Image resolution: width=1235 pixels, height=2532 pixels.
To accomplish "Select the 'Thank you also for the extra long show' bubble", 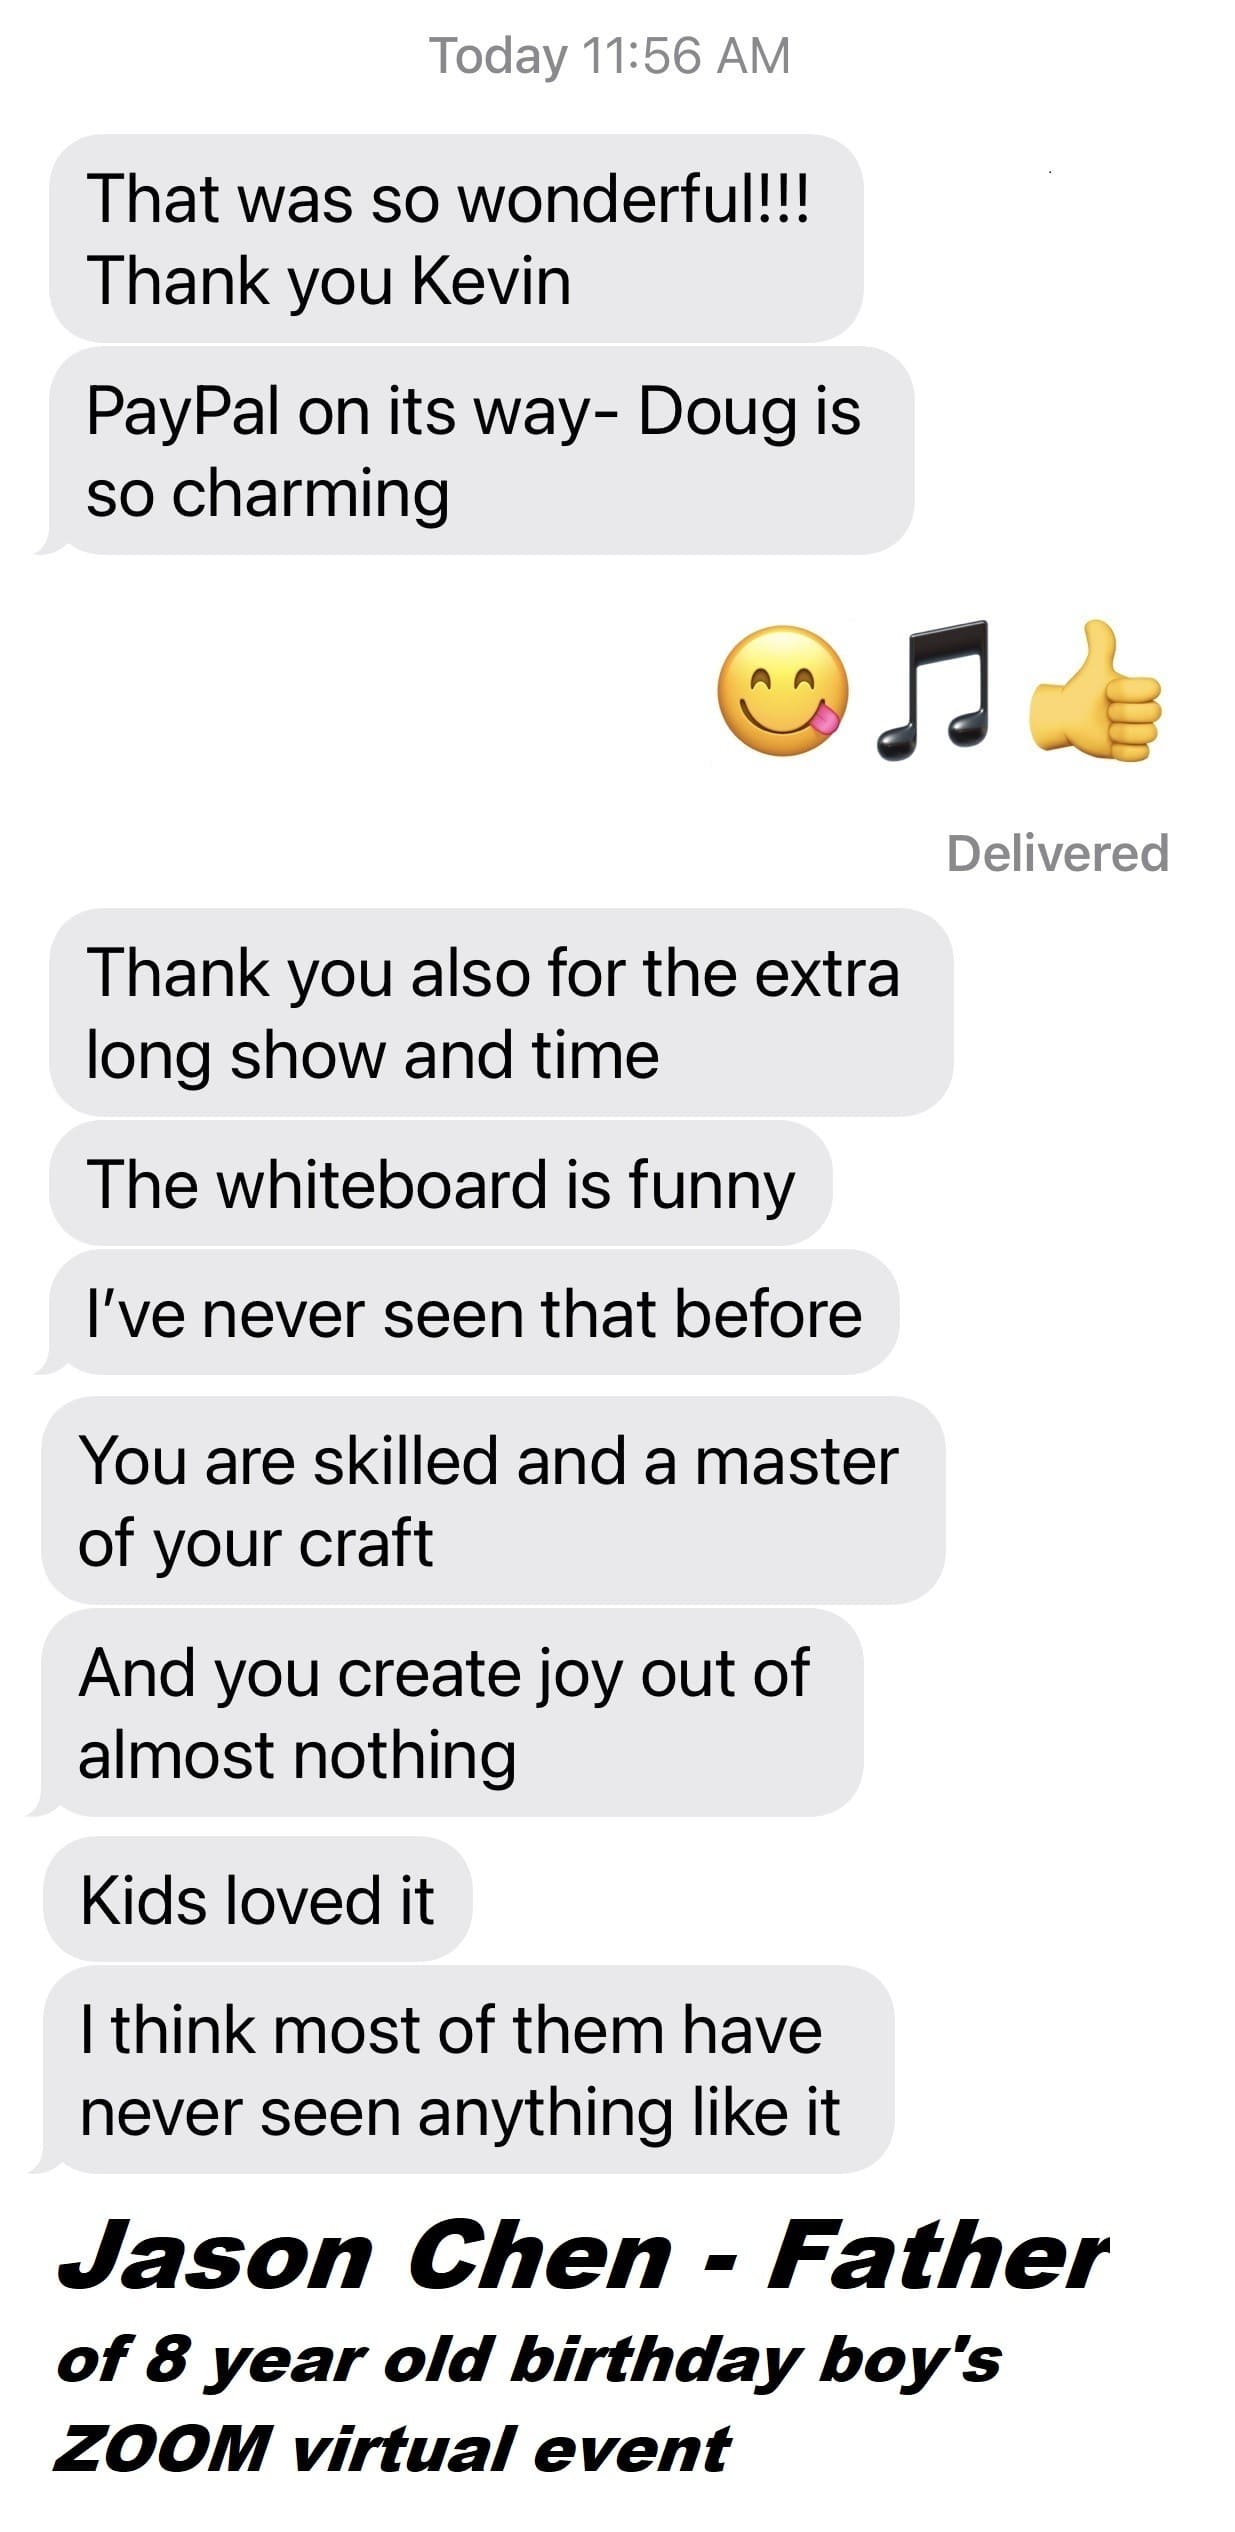I will [501, 1012].
